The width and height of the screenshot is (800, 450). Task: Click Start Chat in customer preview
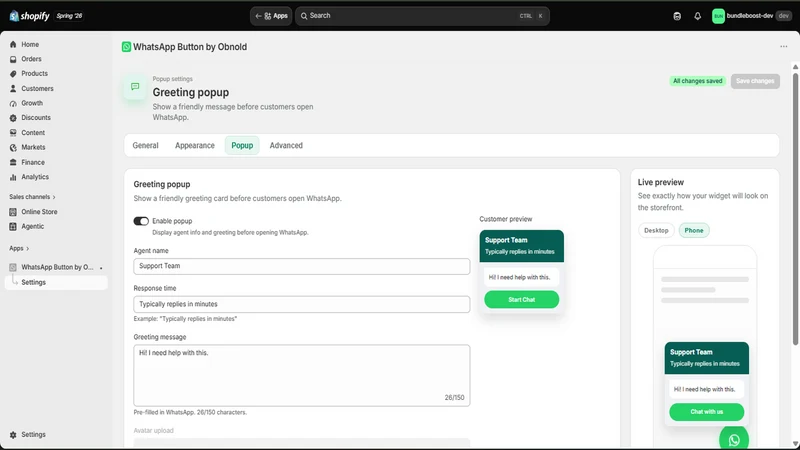521,299
